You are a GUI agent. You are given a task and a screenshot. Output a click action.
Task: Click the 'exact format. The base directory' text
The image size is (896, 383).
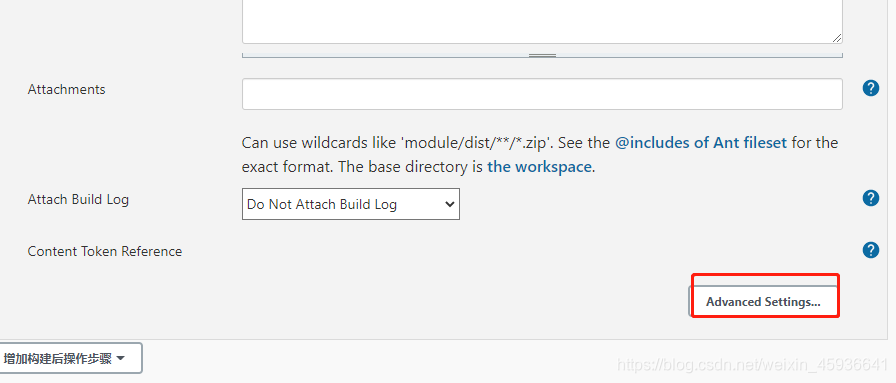pos(363,167)
